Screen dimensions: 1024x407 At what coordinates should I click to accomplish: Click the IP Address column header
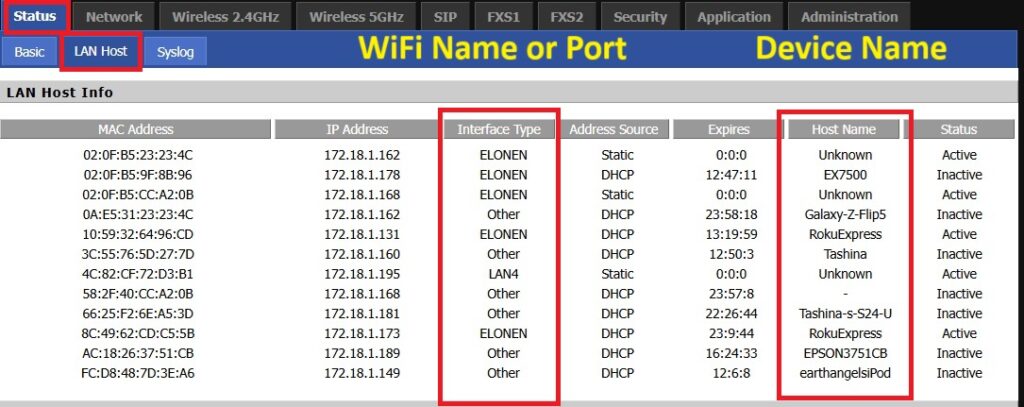pos(356,129)
